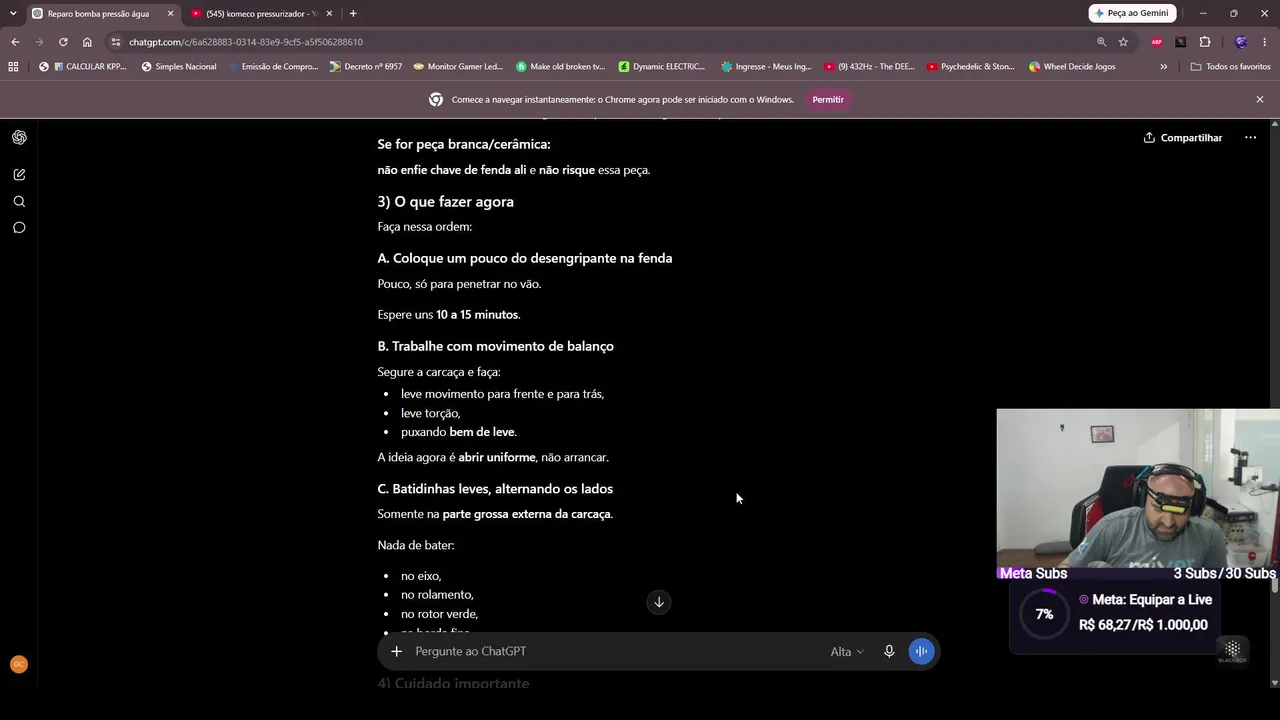Open the Simples Nacional bookmark
This screenshot has width=1280, height=720.
click(179, 67)
